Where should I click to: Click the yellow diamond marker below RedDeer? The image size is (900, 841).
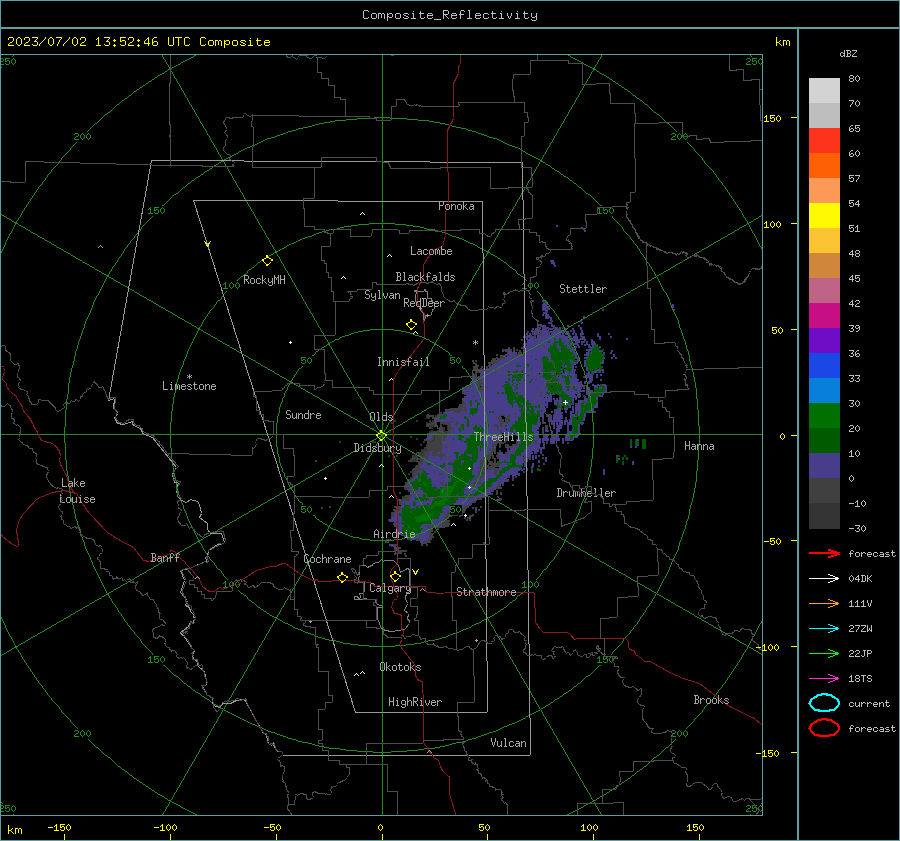pos(412,325)
